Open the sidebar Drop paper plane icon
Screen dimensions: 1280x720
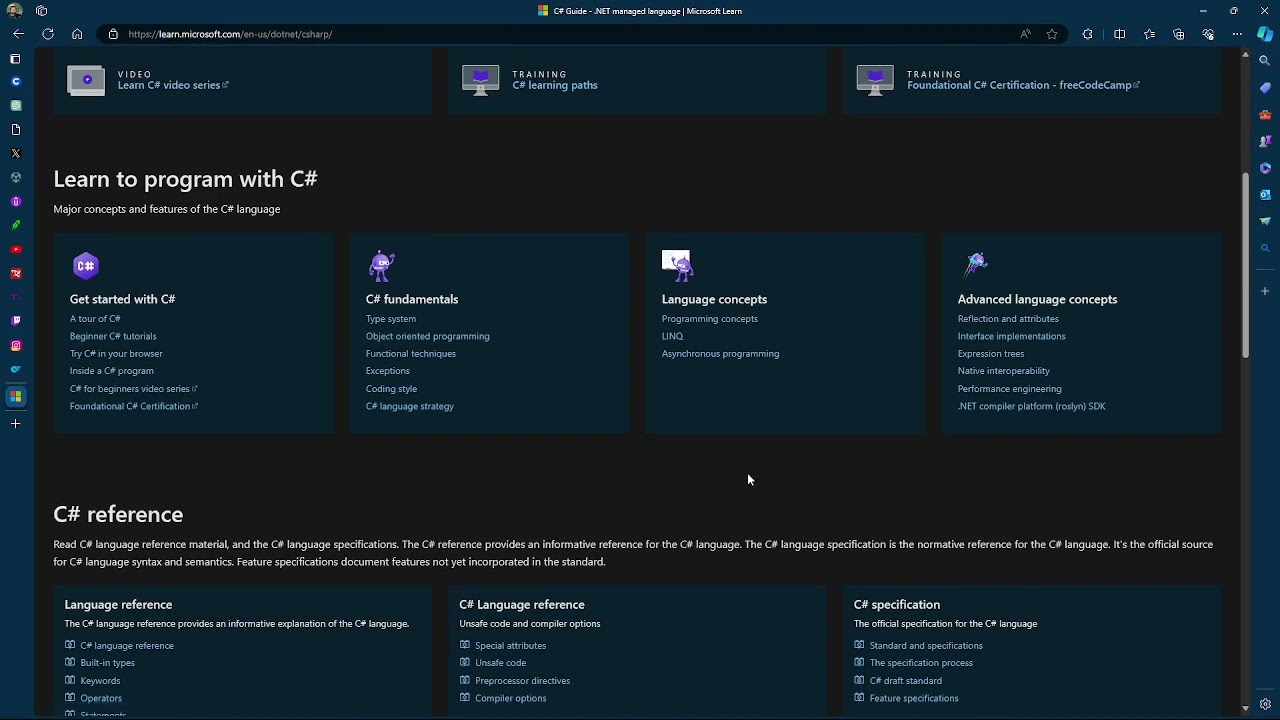[1265, 221]
